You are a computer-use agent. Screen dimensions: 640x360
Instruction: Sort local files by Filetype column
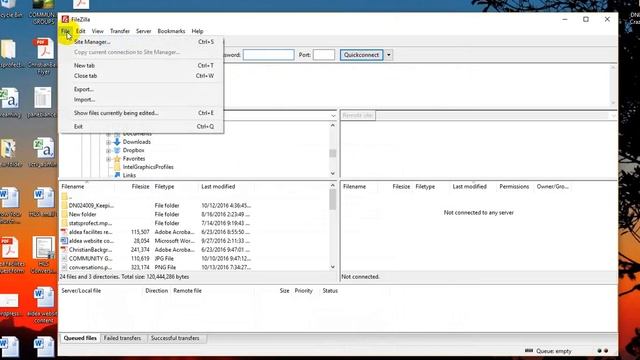[164, 187]
